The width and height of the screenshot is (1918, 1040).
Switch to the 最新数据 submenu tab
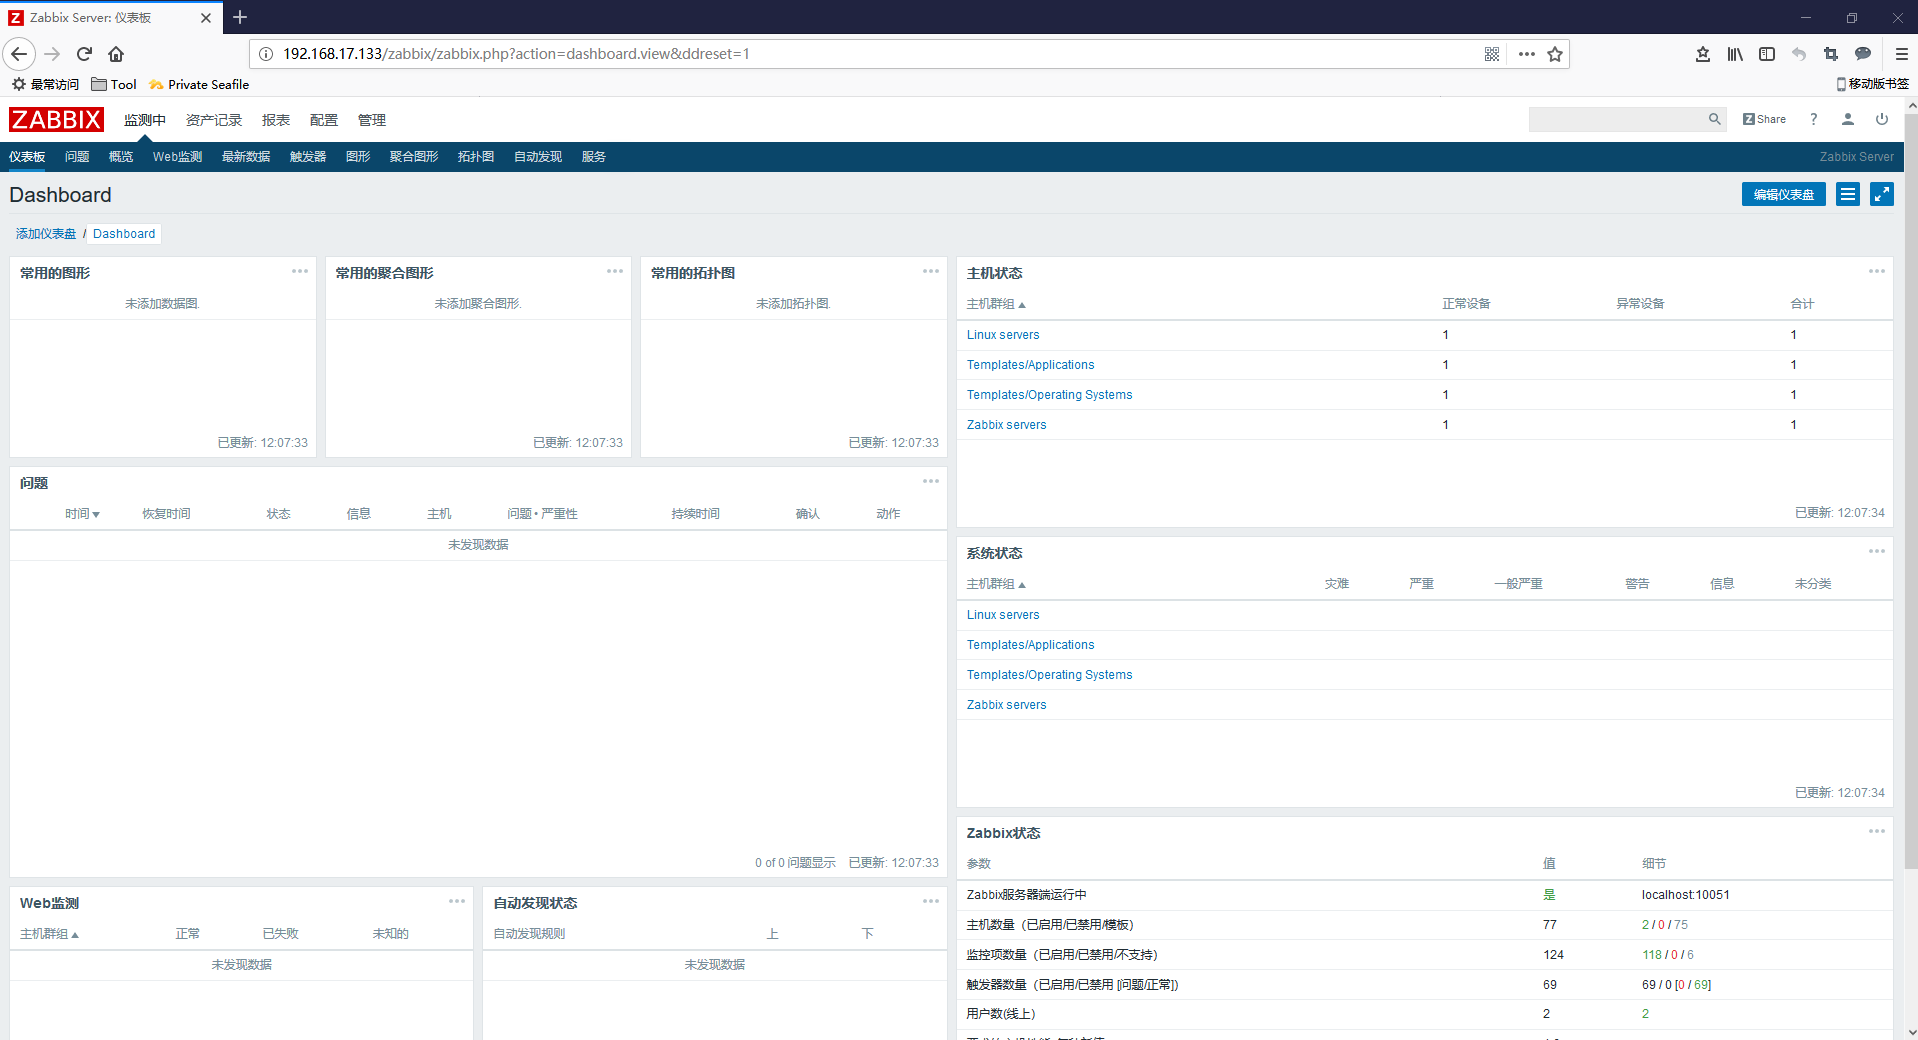pos(246,157)
